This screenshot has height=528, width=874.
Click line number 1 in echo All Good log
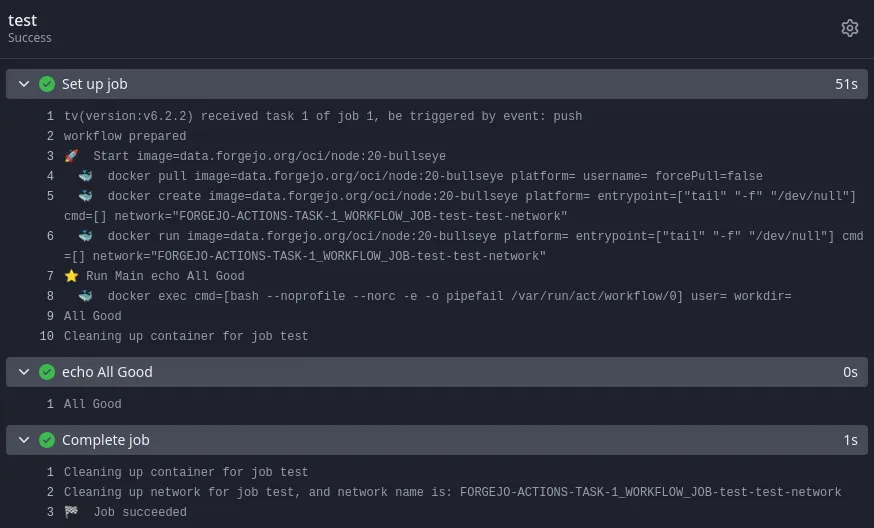(x=50, y=404)
